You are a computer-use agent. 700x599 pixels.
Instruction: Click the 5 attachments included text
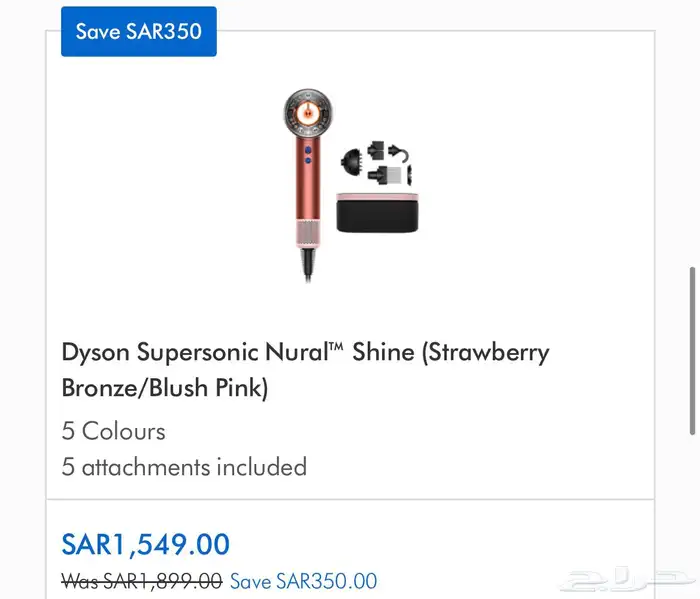coord(184,467)
